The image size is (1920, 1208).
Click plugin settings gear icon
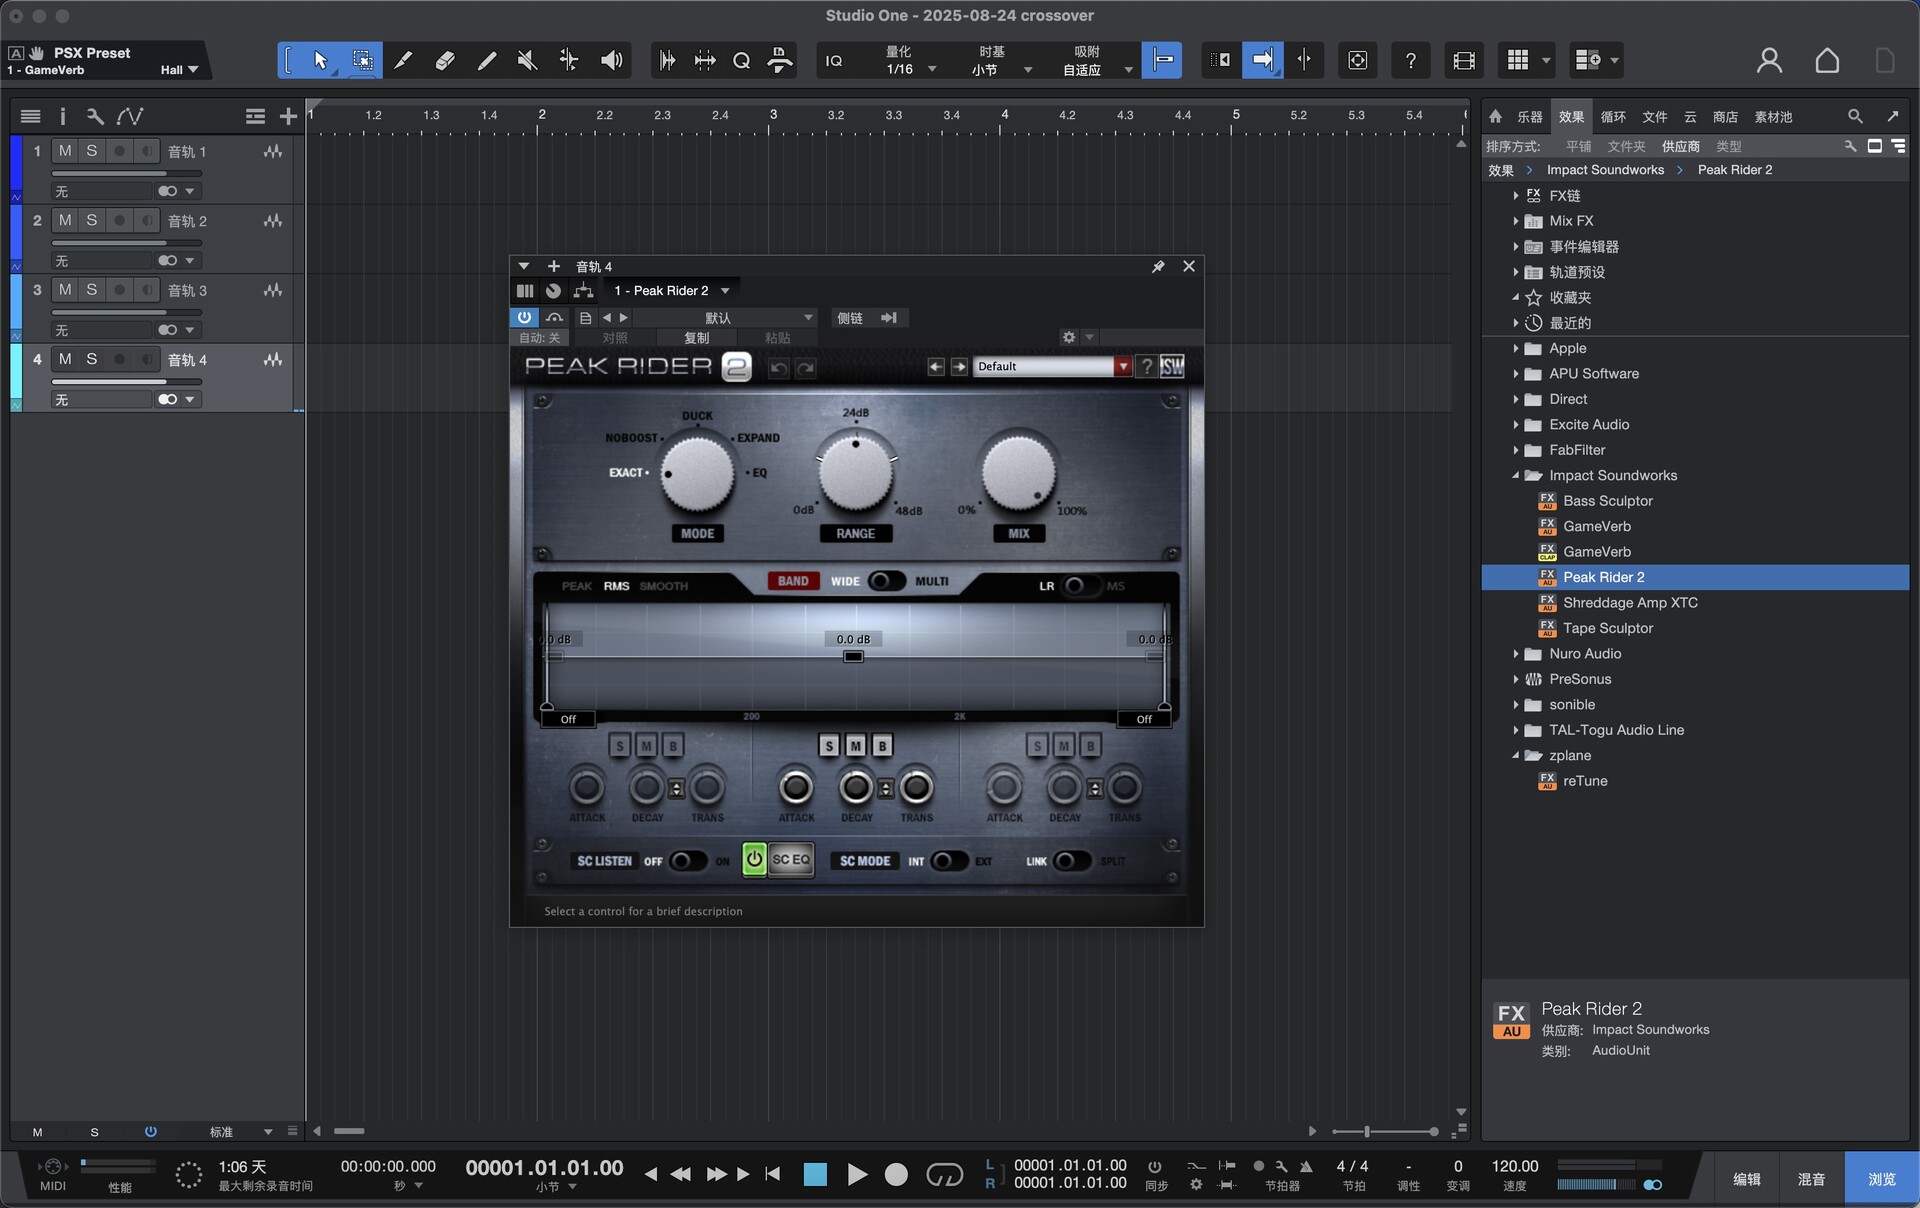coord(1069,338)
